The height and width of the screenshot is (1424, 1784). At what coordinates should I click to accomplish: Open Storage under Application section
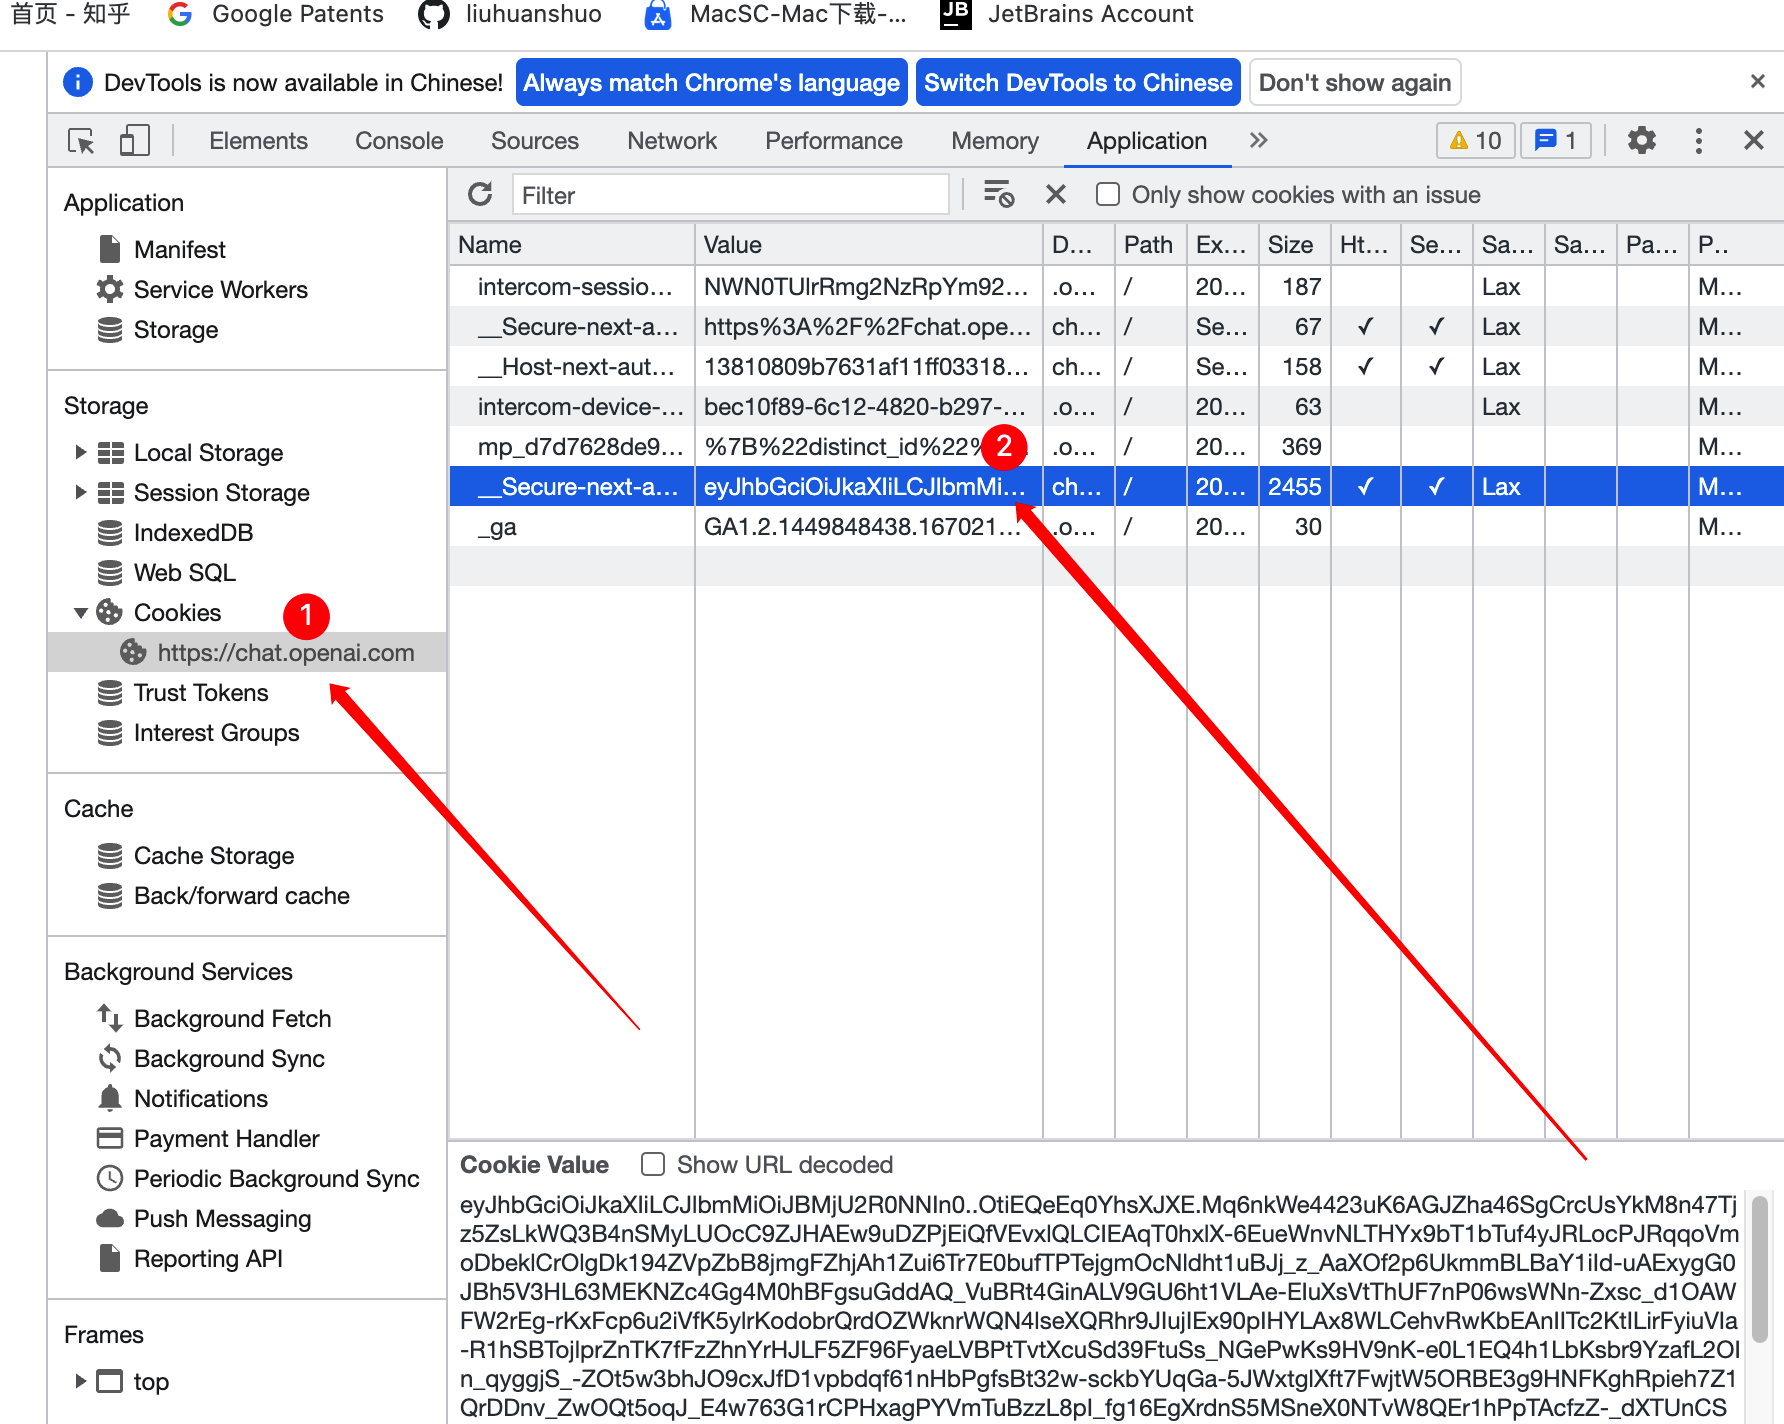[x=175, y=329]
